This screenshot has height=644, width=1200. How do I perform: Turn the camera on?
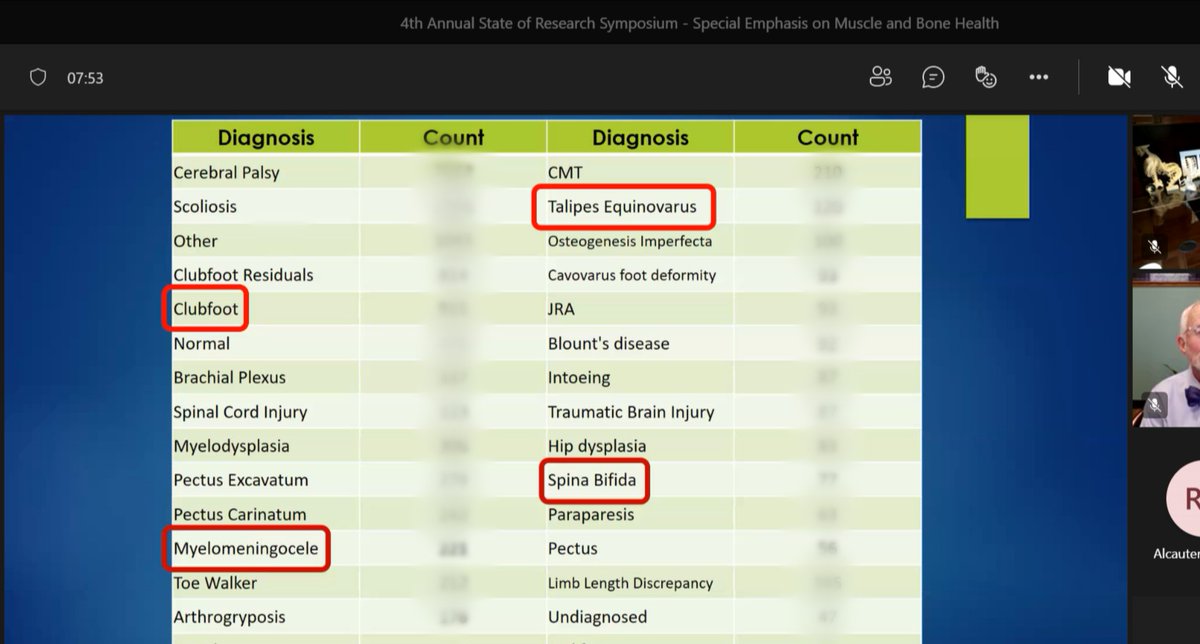coord(1119,77)
